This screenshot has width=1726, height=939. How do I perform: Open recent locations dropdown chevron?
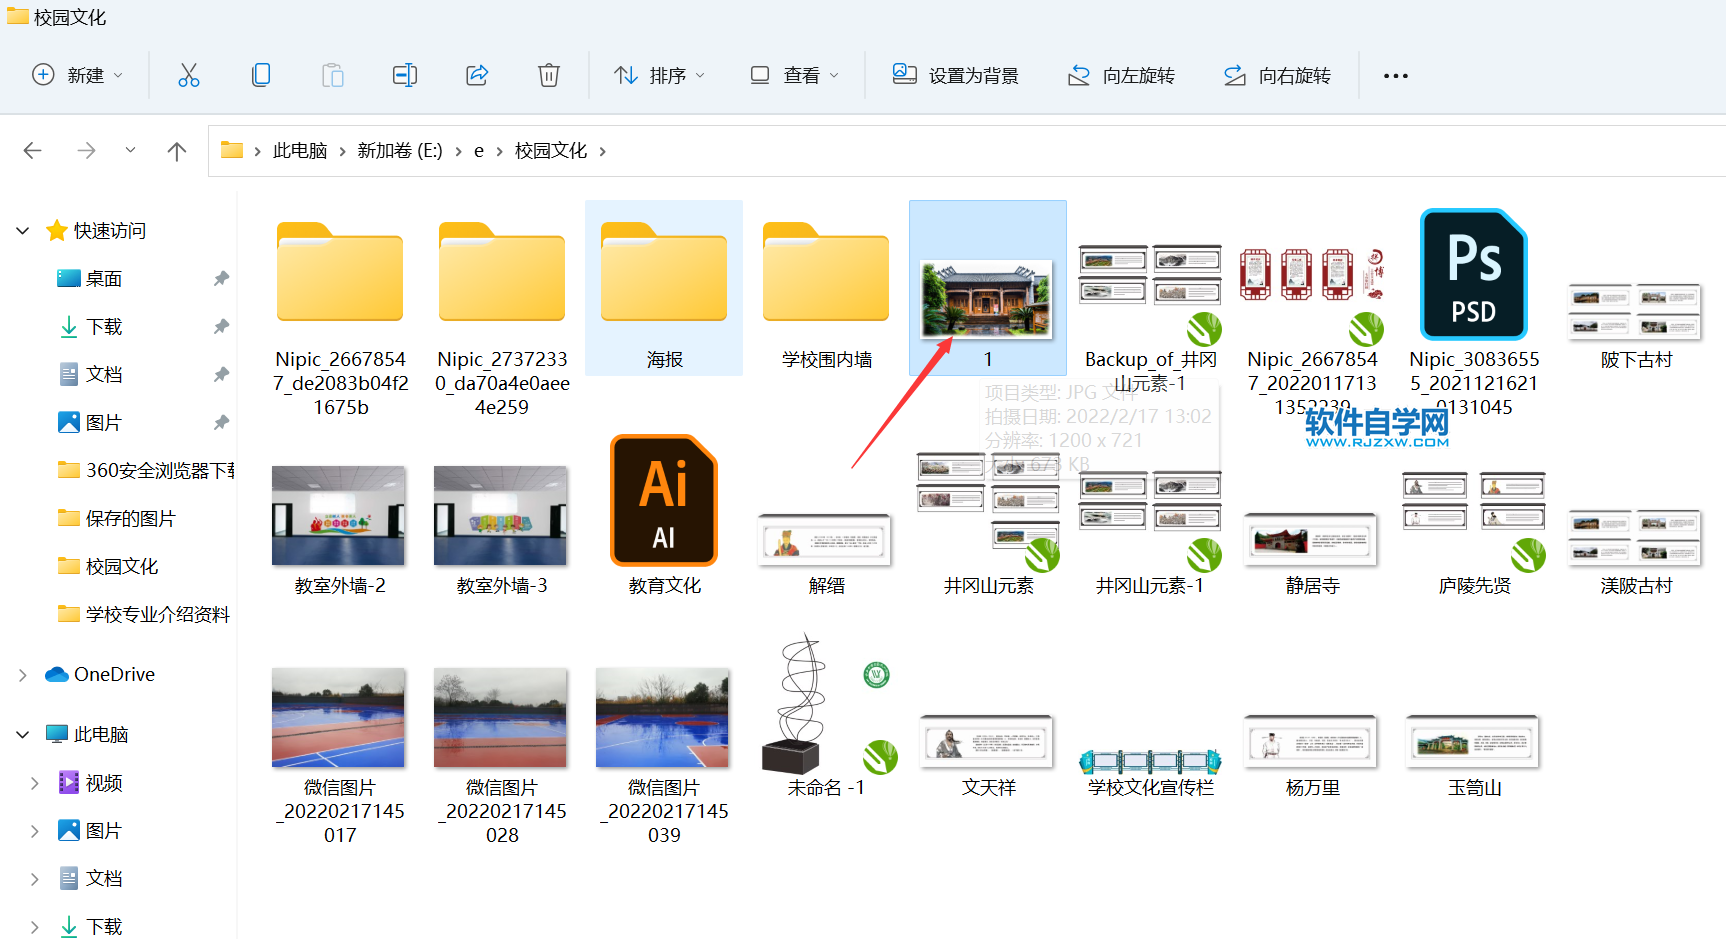tap(130, 151)
